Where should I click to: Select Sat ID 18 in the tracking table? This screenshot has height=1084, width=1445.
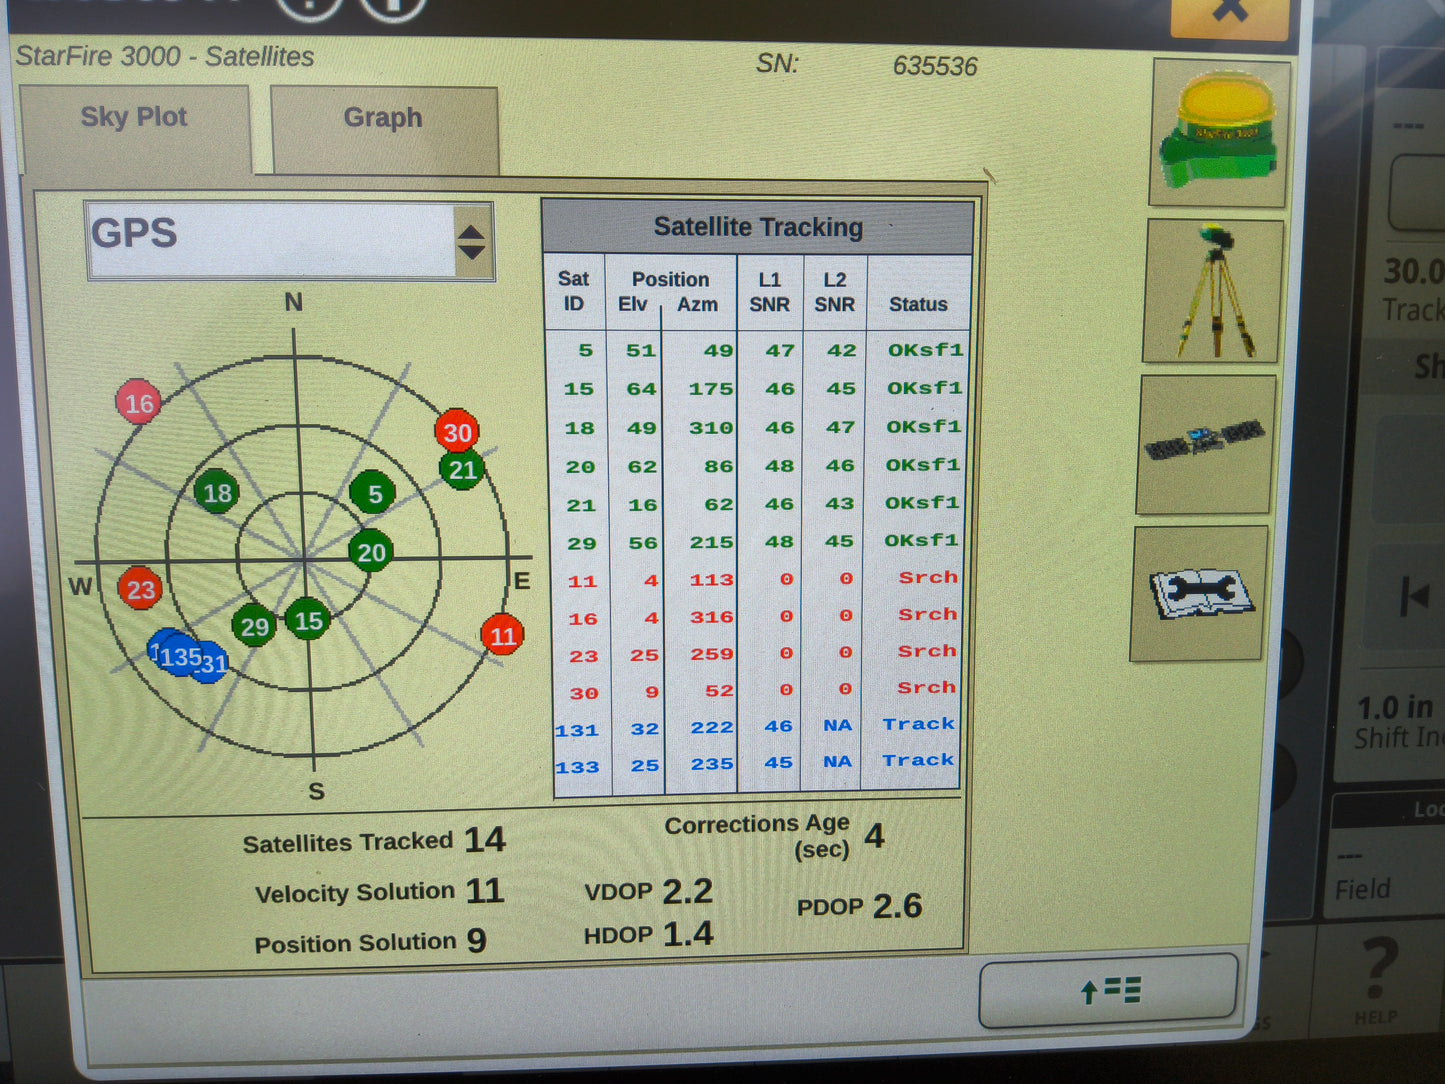tap(580, 428)
